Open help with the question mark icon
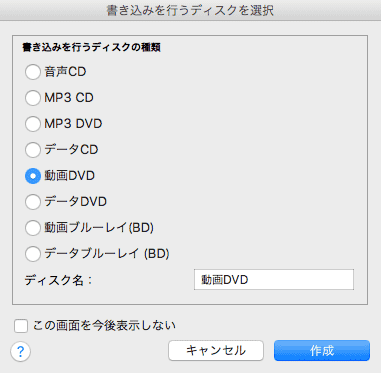This screenshot has width=381, height=373. [x=21, y=351]
